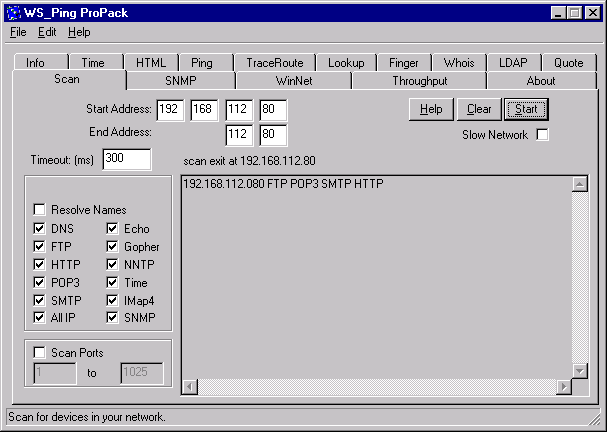Select the result line 192.168.112.080 FTP POP3 SMTP HTTP
Viewport: 607px width, 432px height.
point(283,183)
